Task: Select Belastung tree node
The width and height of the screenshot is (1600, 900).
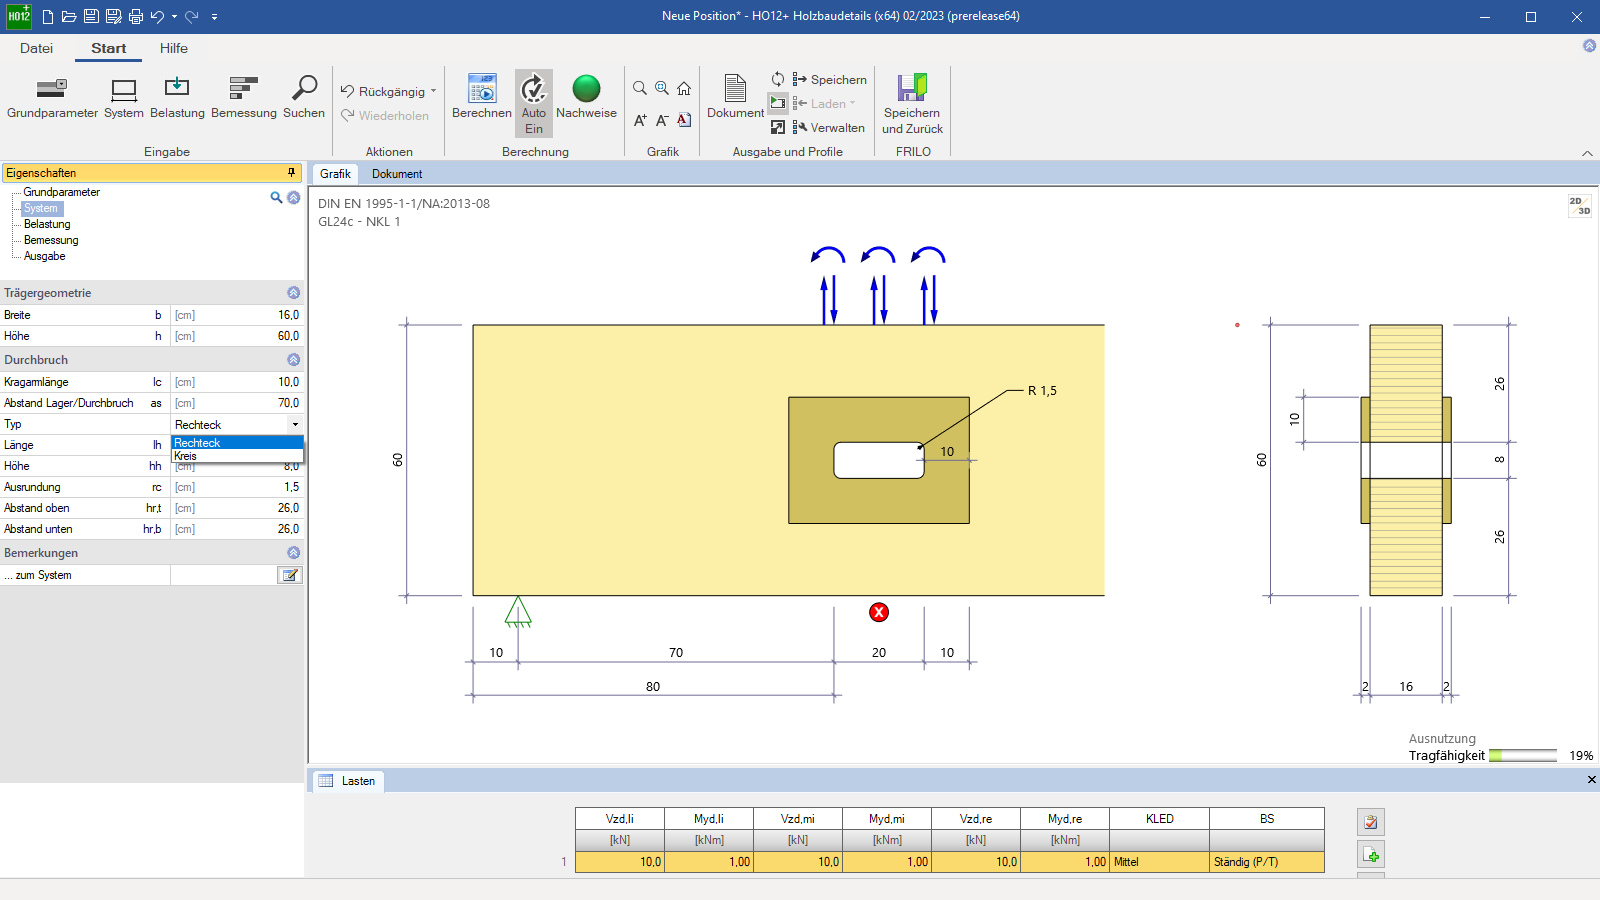Action: click(47, 224)
